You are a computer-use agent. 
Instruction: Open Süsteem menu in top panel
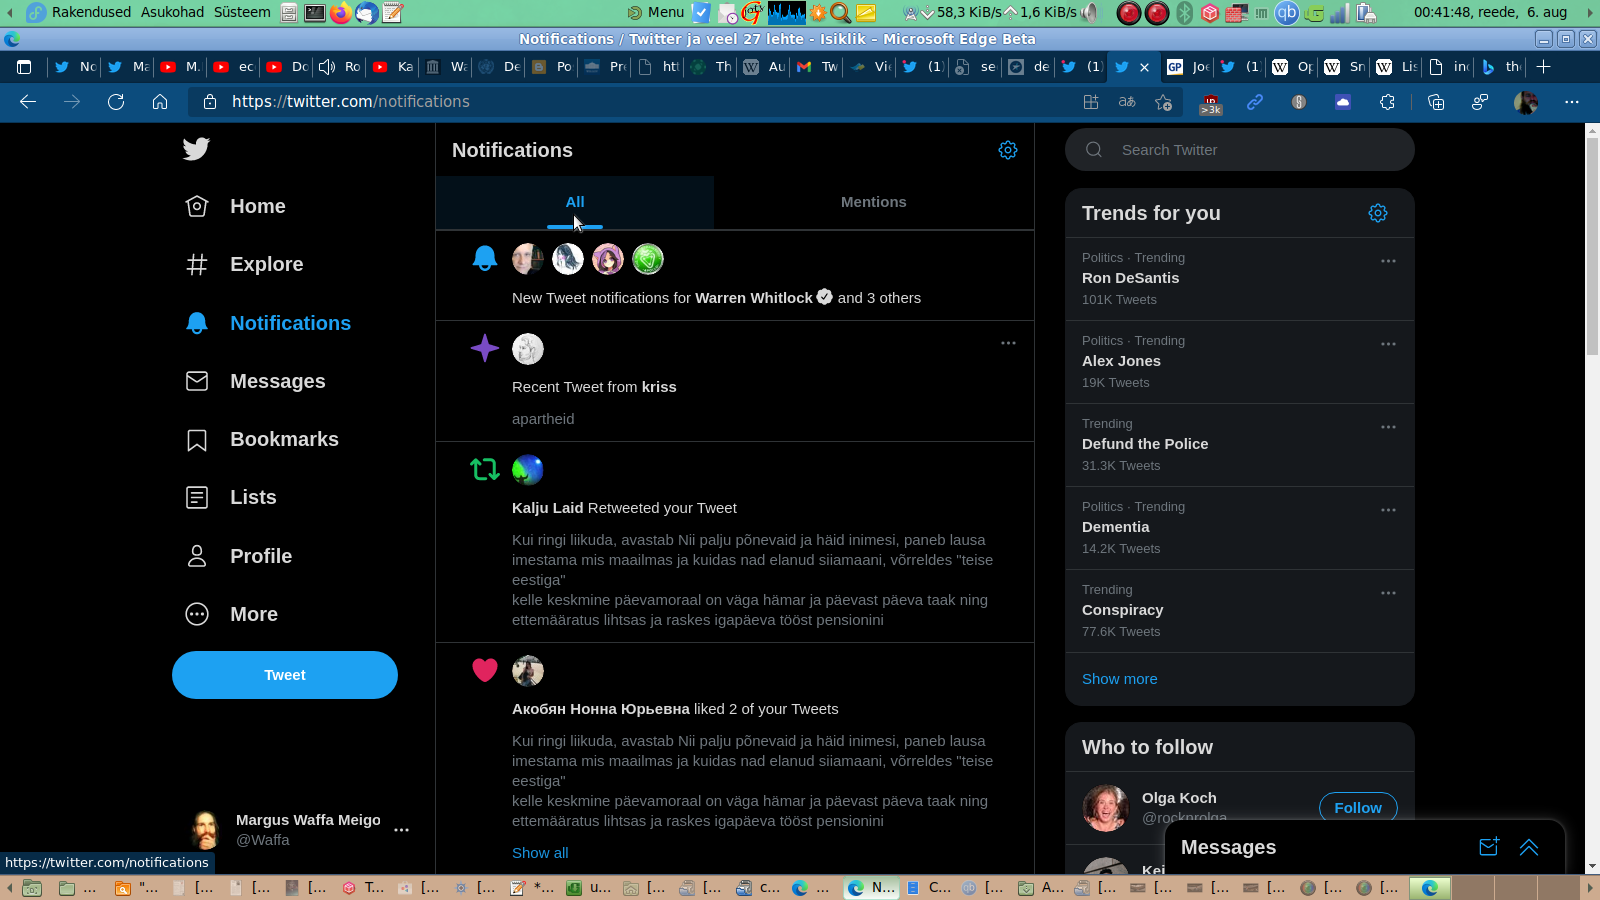pos(242,12)
